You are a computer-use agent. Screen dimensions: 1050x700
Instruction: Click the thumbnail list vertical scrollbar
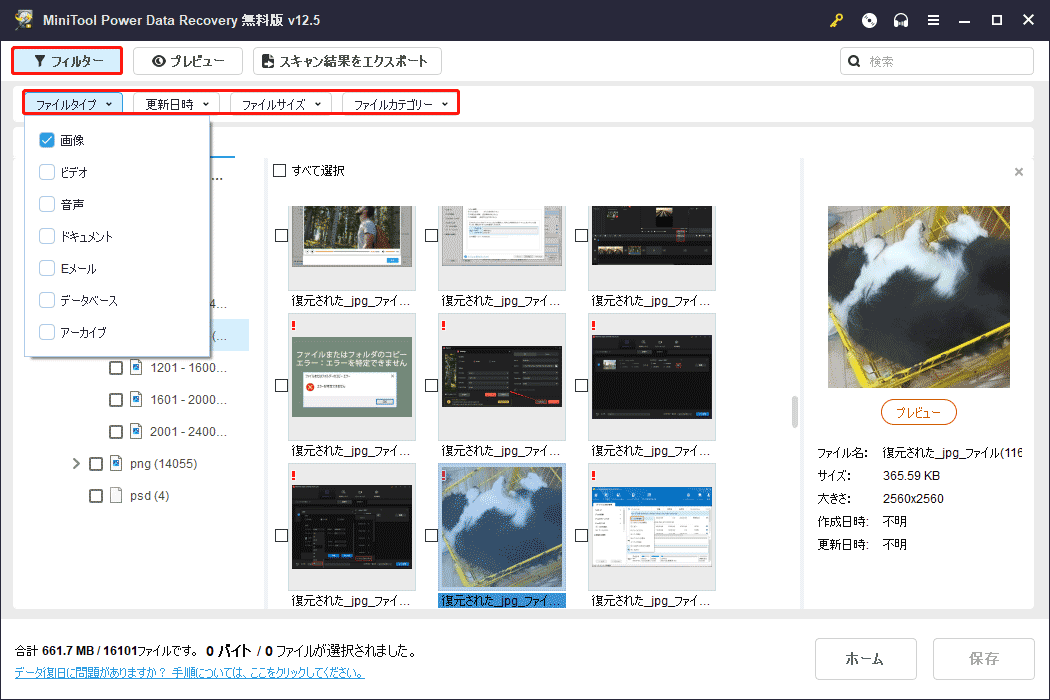pos(795,411)
